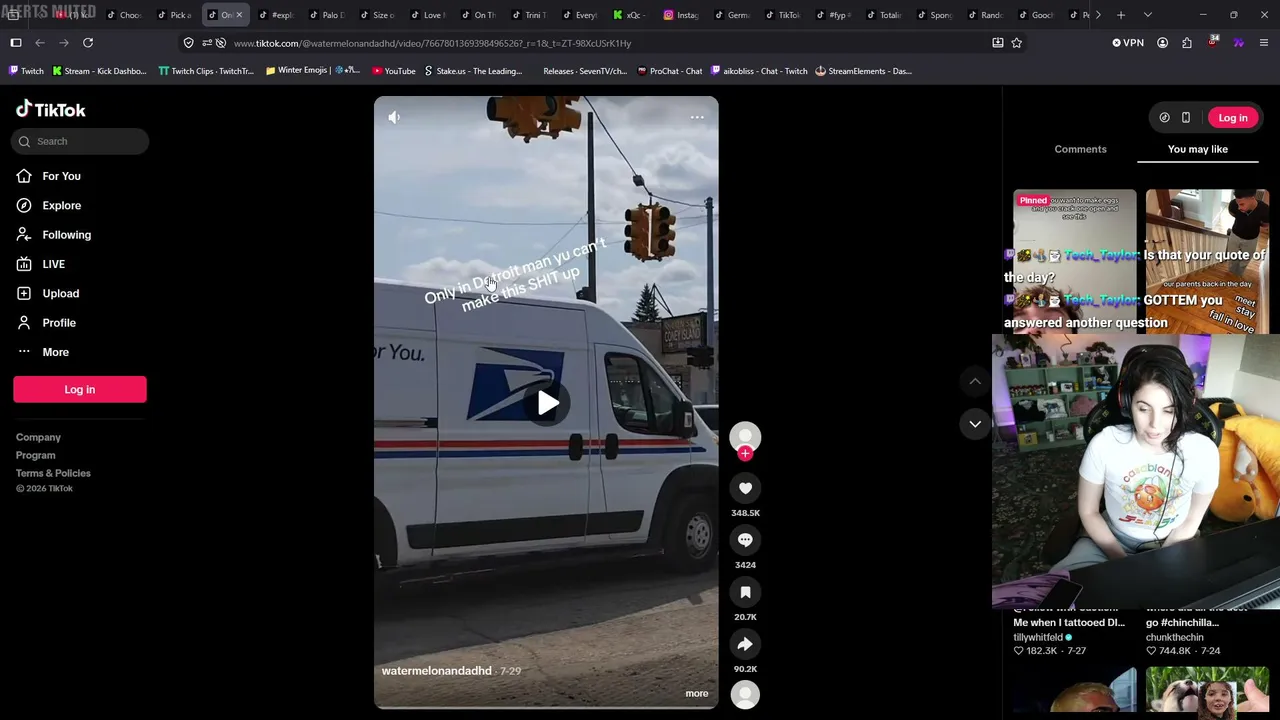Screen dimensions: 1280x720
Task: Toggle the browser sidebar panel icon
Action: 16,43
